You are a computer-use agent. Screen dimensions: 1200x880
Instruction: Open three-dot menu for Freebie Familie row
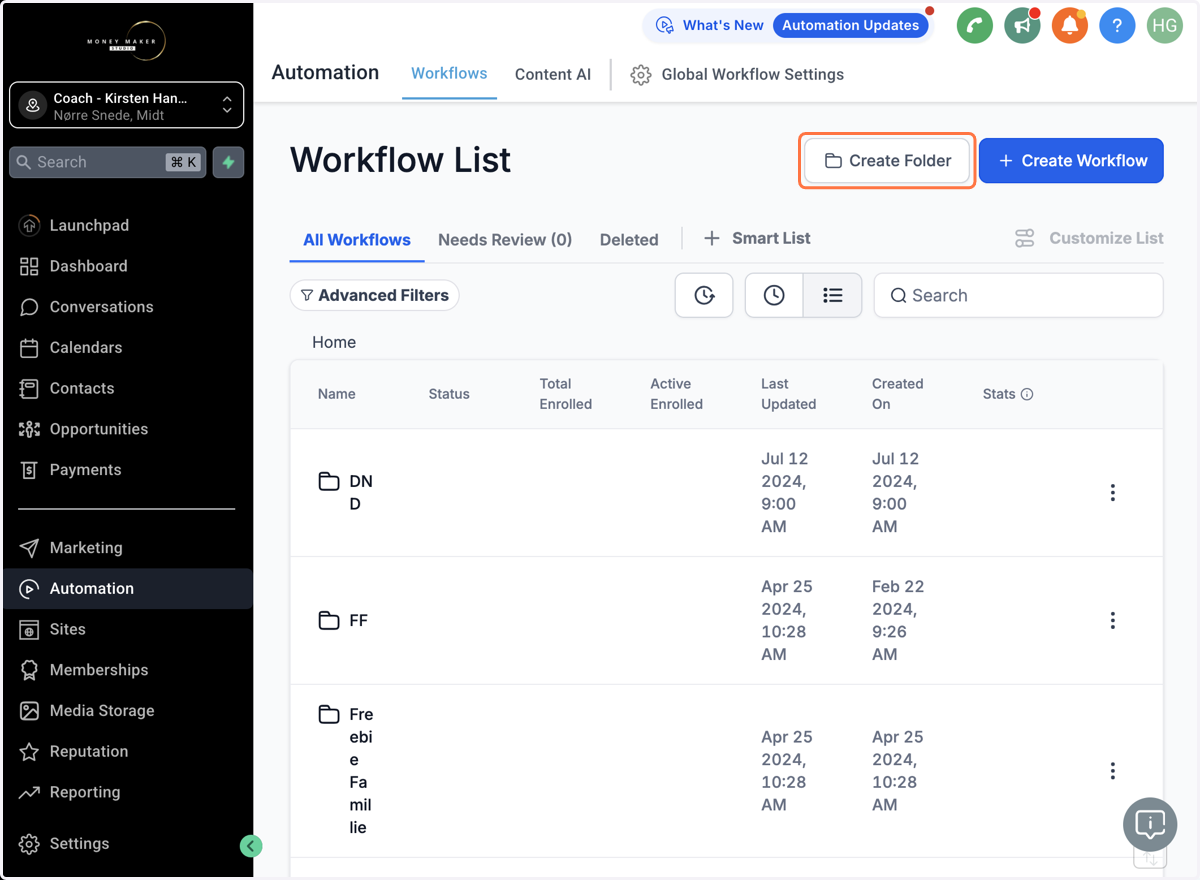[1112, 771]
